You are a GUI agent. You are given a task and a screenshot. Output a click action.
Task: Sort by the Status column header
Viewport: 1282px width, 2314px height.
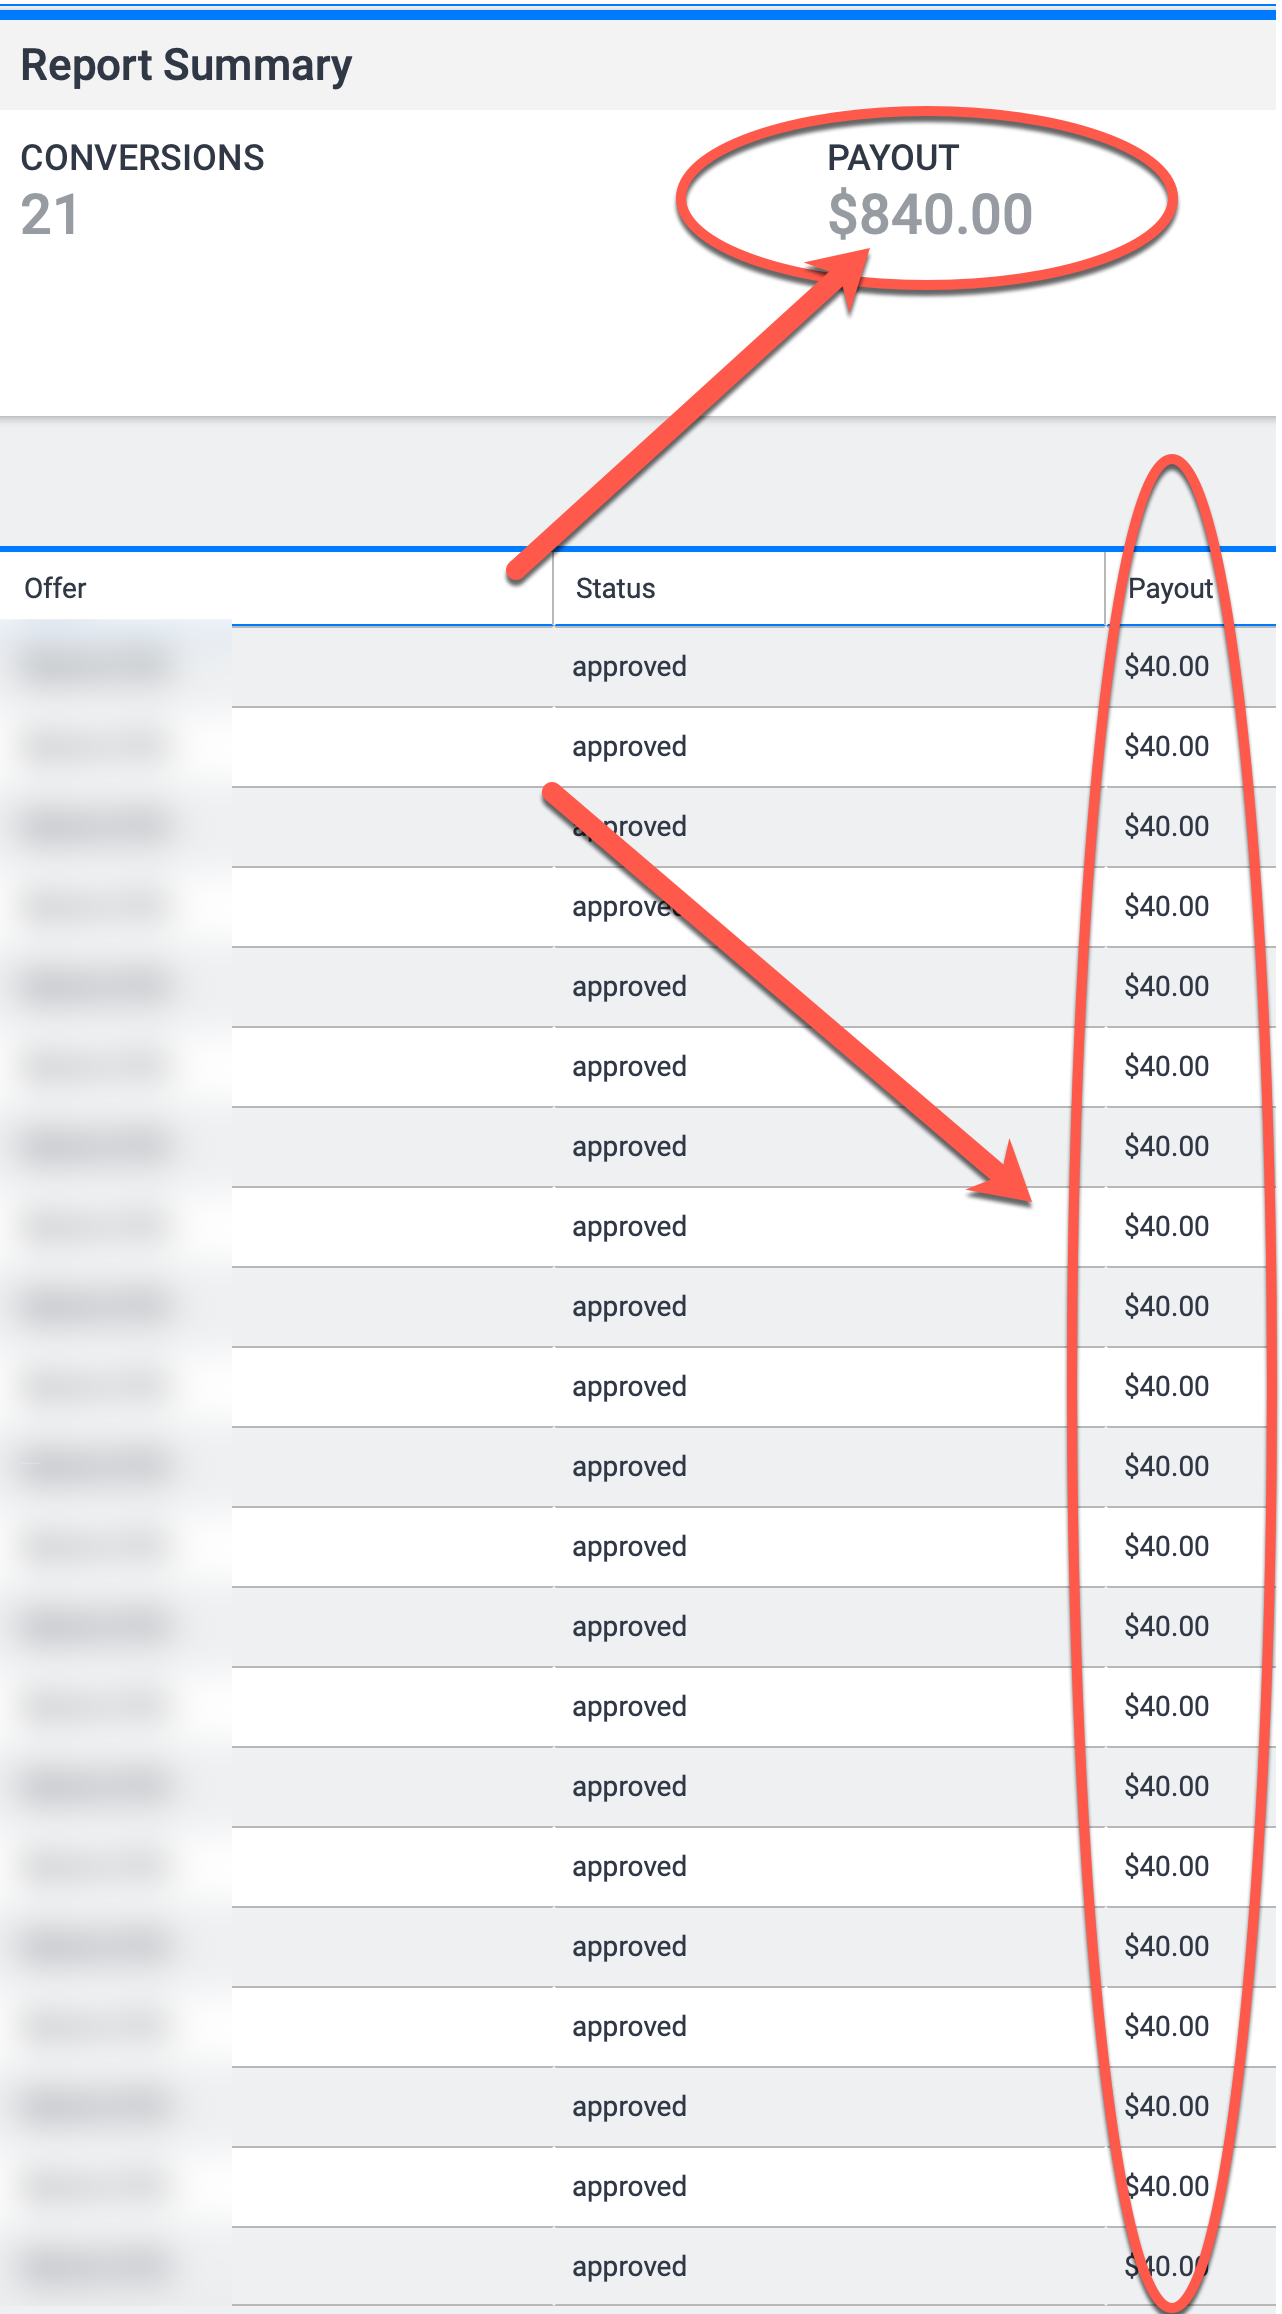615,588
